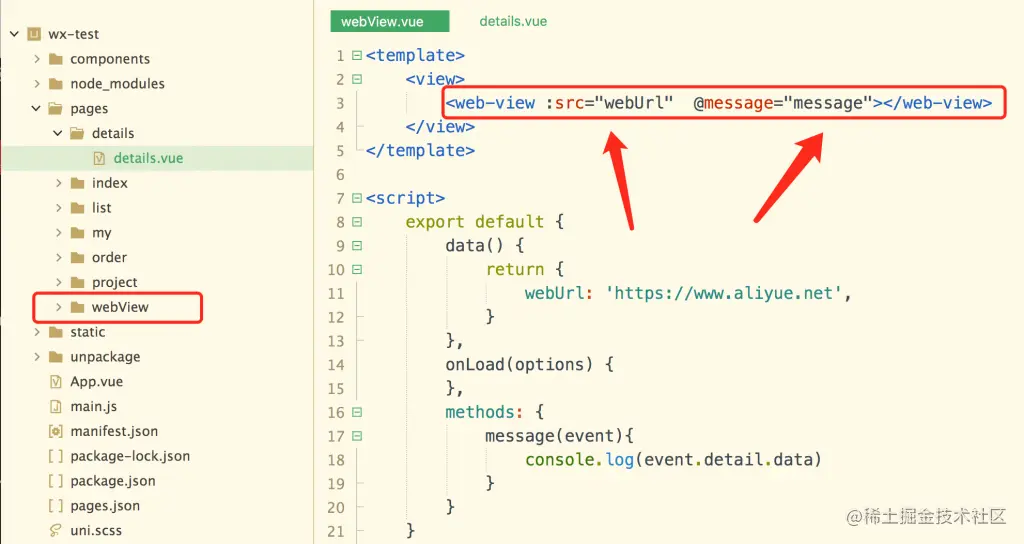Open main.js from the project tree
The image size is (1024, 544).
(93, 406)
